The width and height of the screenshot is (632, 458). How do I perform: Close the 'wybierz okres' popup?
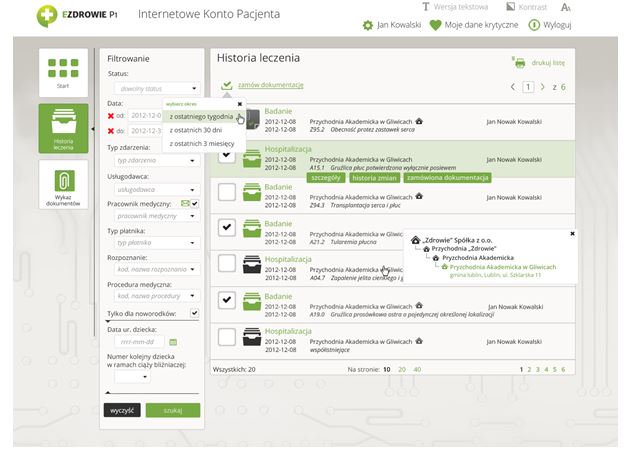[240, 104]
